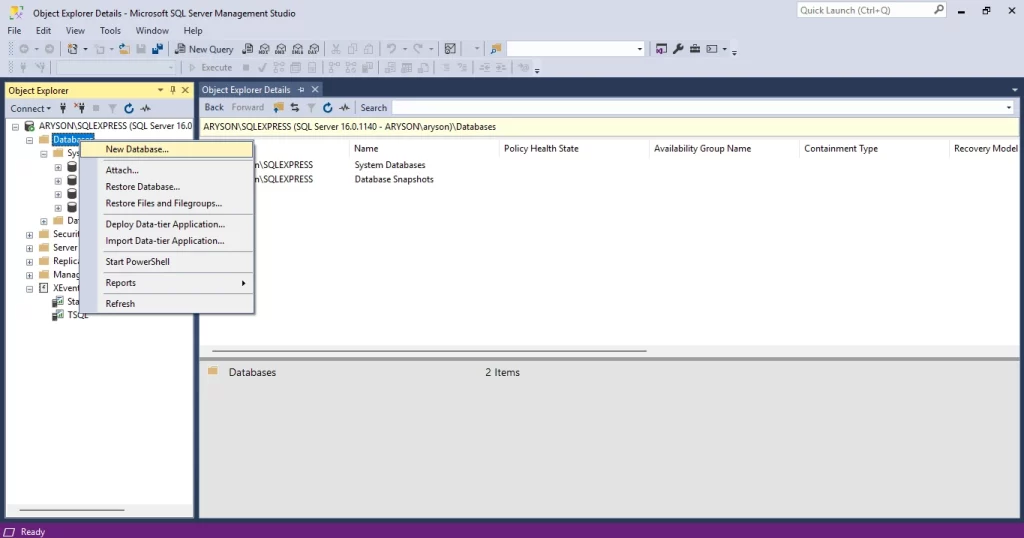Choose Attach... from context menu
The width and height of the screenshot is (1024, 538).
click(x=167, y=170)
